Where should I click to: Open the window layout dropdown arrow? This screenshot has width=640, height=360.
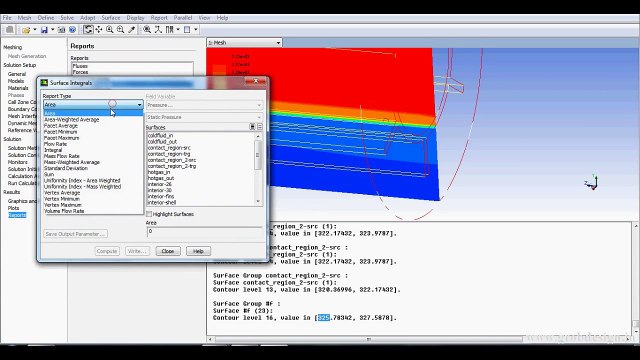[x=196, y=29]
